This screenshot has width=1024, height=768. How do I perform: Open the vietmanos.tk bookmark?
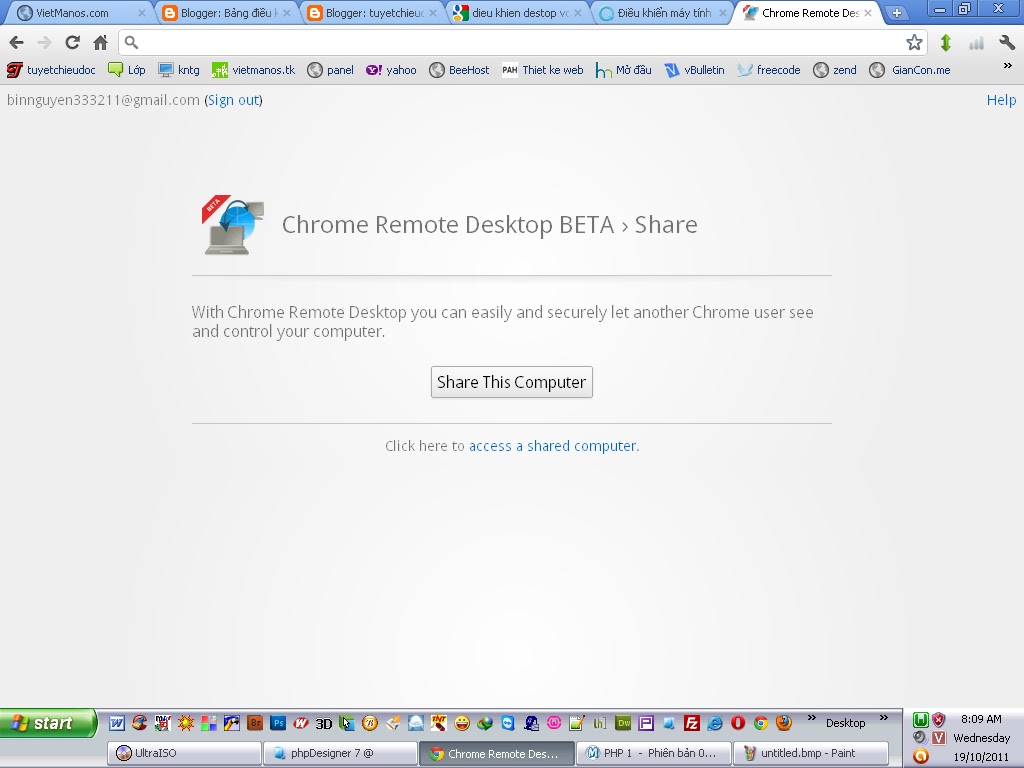coord(253,70)
